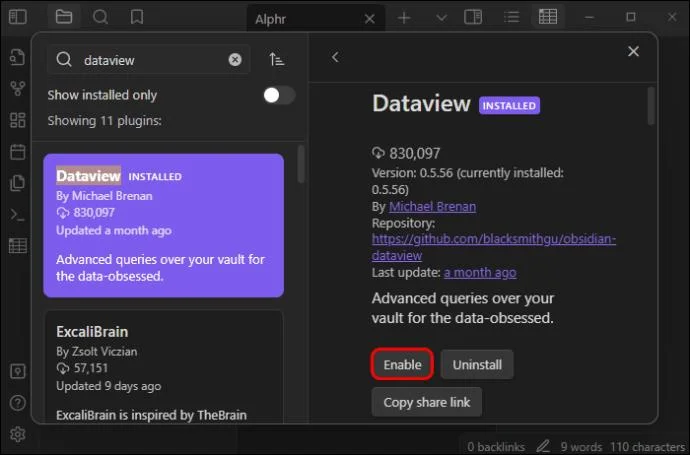690x455 pixels.
Task: Click the INSTALLED badge beside Dataview title
Action: click(509, 105)
